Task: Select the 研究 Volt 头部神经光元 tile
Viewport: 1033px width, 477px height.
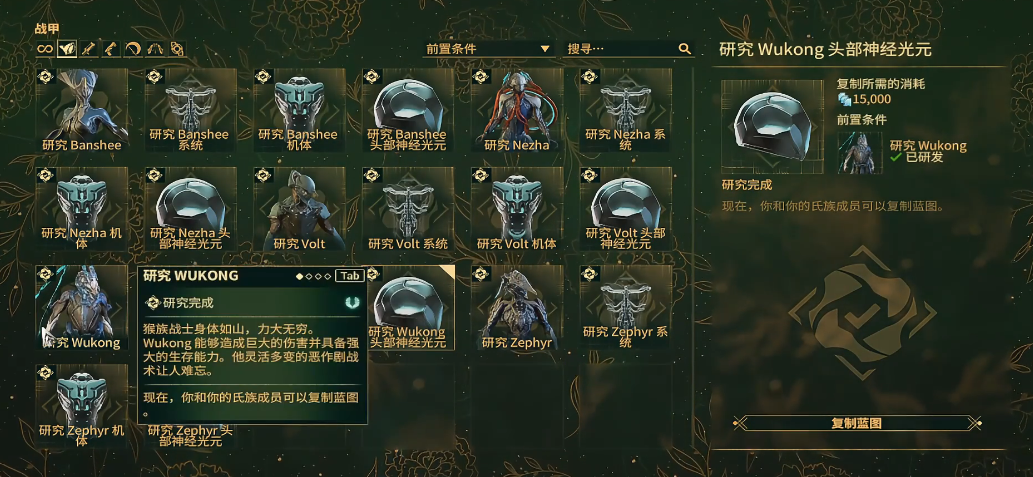Action: tap(626, 209)
